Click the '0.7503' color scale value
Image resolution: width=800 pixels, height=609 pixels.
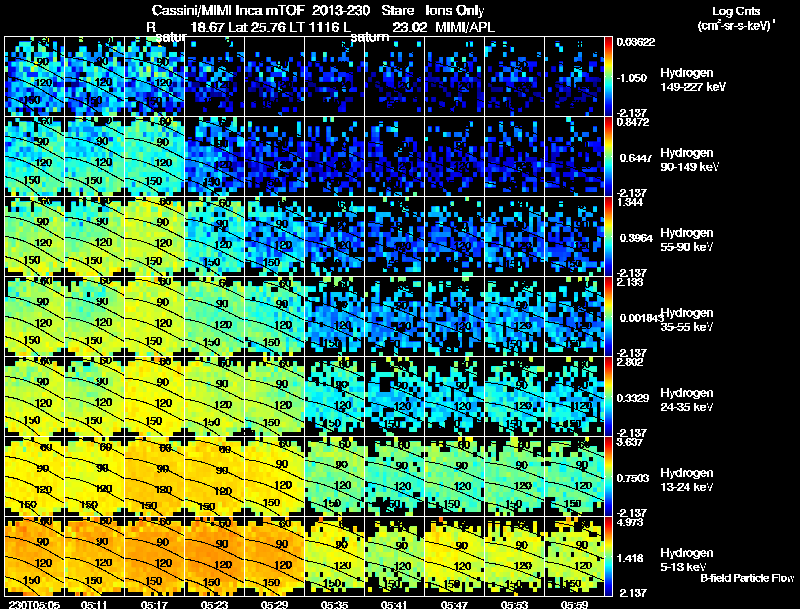(633, 478)
